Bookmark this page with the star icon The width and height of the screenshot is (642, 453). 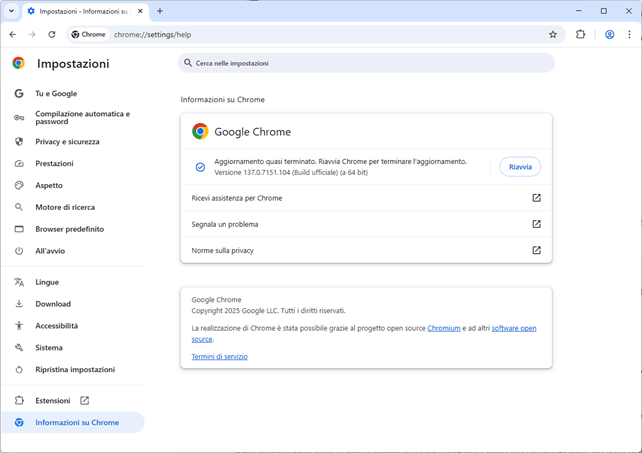tap(553, 34)
